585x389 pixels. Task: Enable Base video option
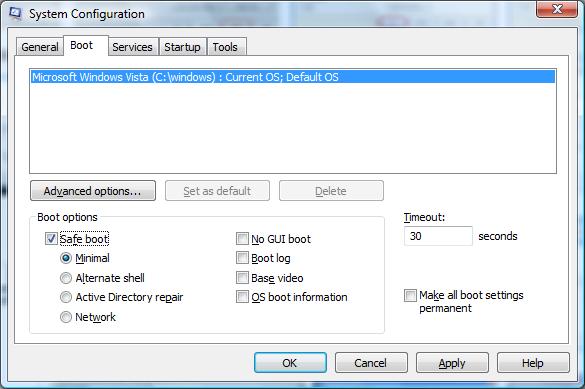242,277
